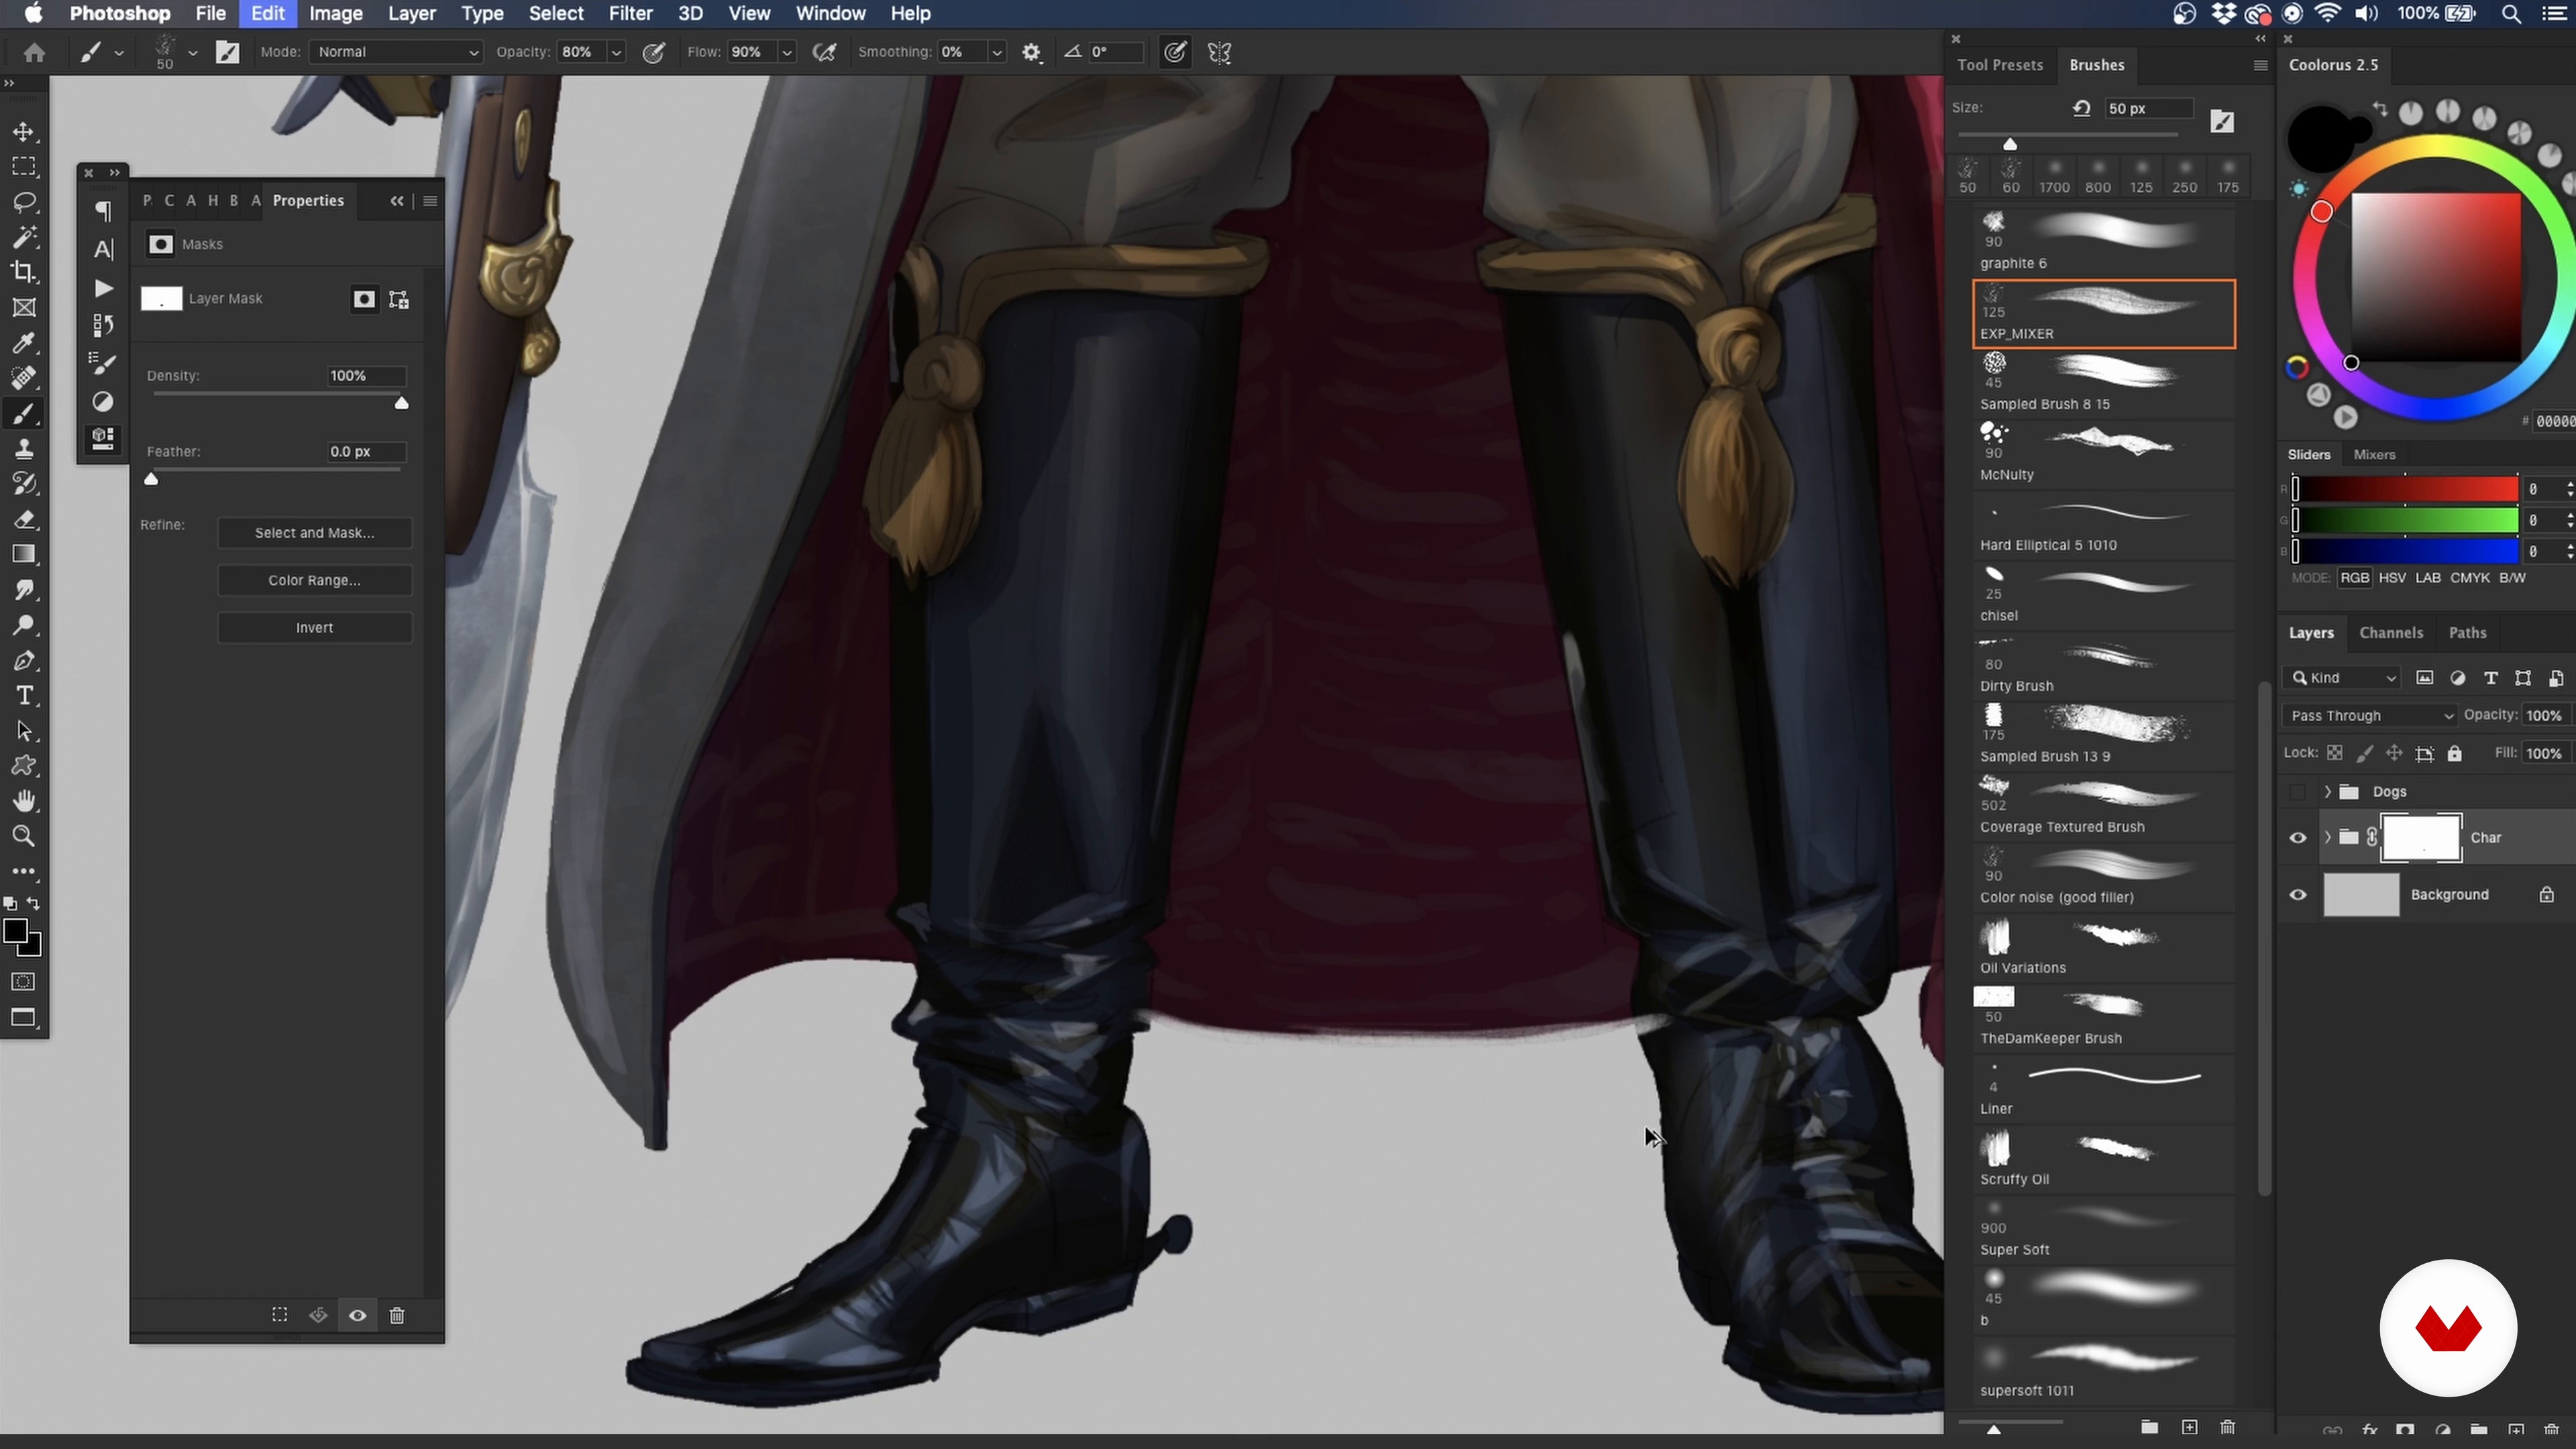The image size is (2576, 1449).
Task: Adjust the Density slider handle
Action: pos(402,403)
